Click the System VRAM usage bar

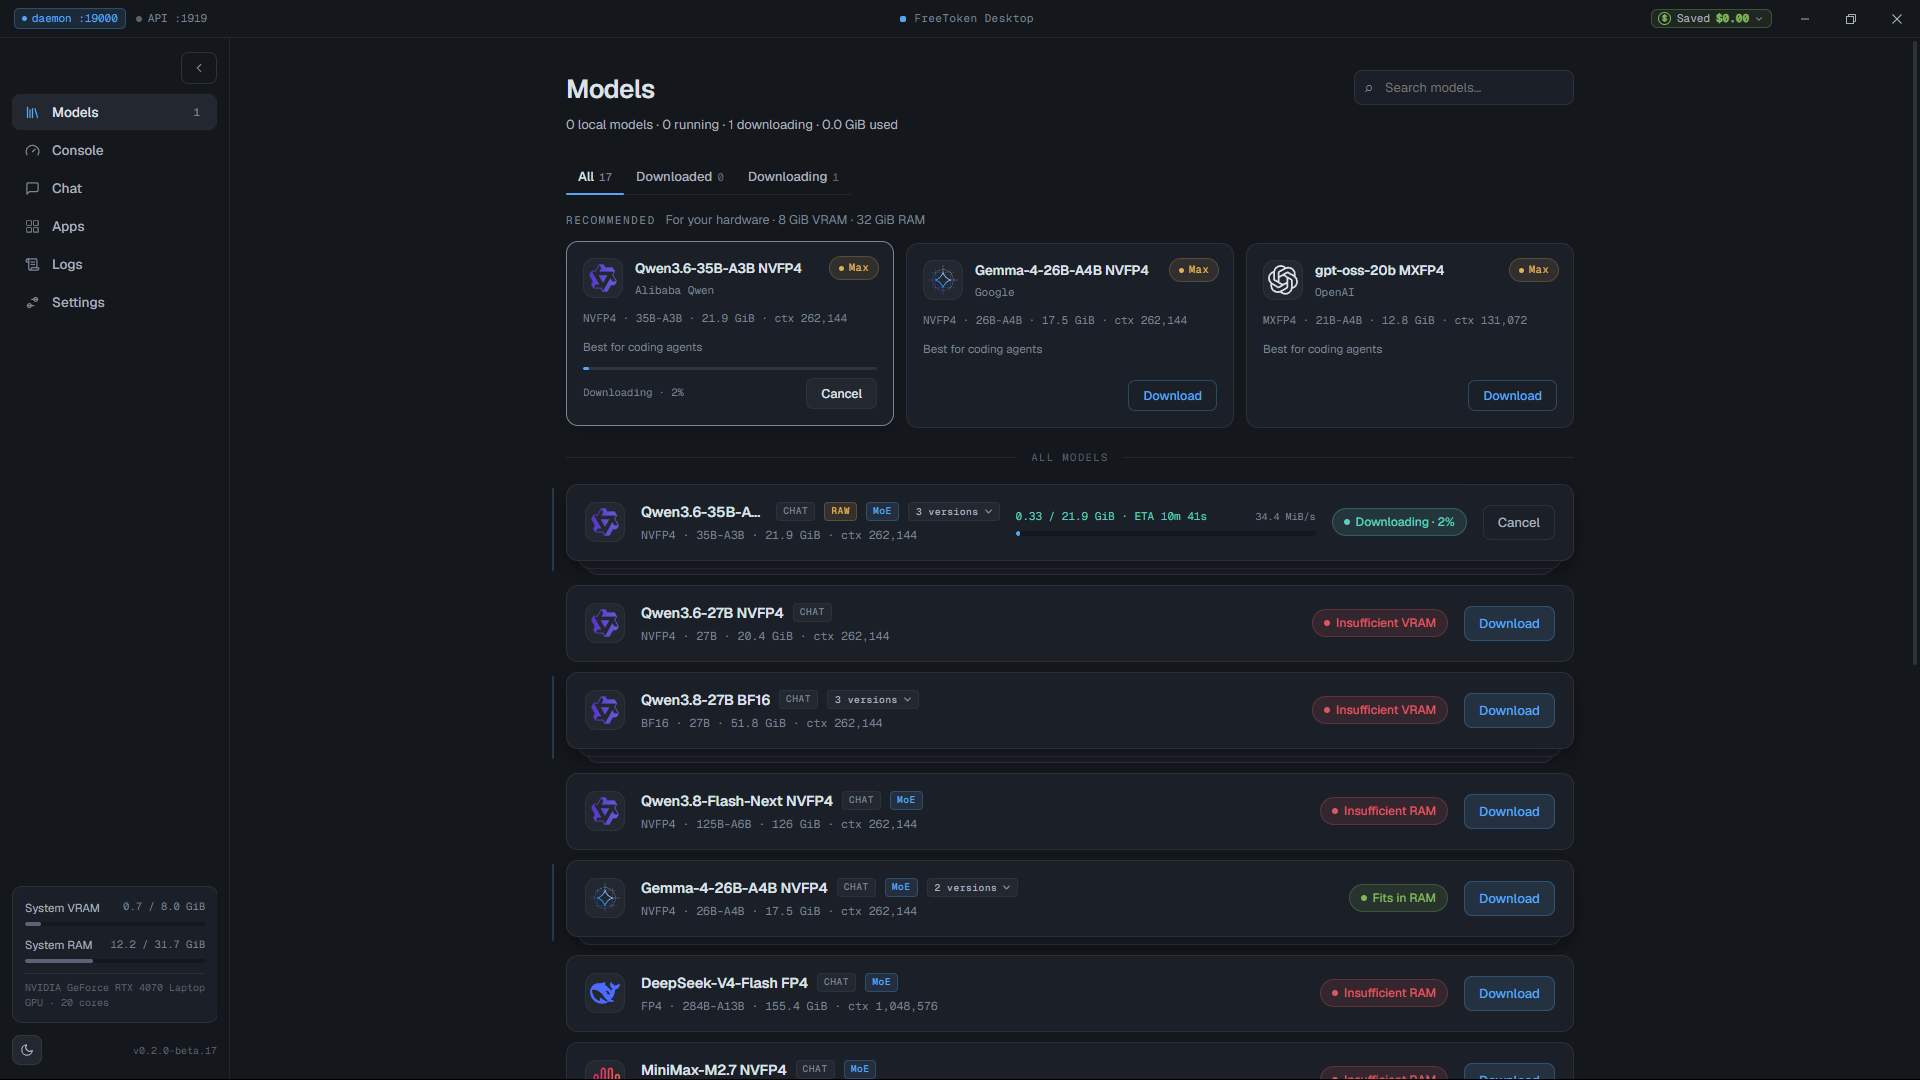[x=114, y=924]
